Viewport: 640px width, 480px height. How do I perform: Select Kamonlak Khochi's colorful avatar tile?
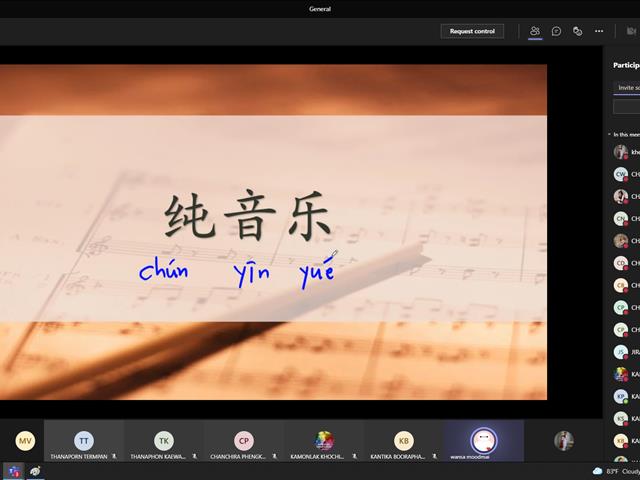[x=324, y=441]
